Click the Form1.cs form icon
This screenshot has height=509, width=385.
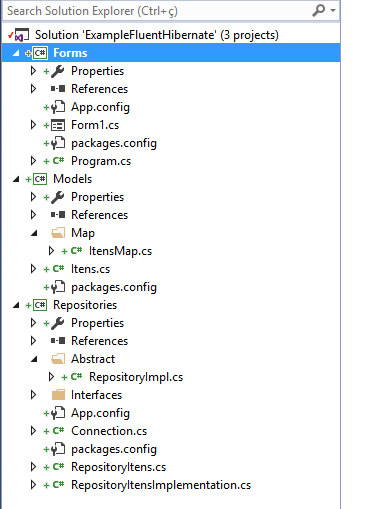(x=58, y=125)
